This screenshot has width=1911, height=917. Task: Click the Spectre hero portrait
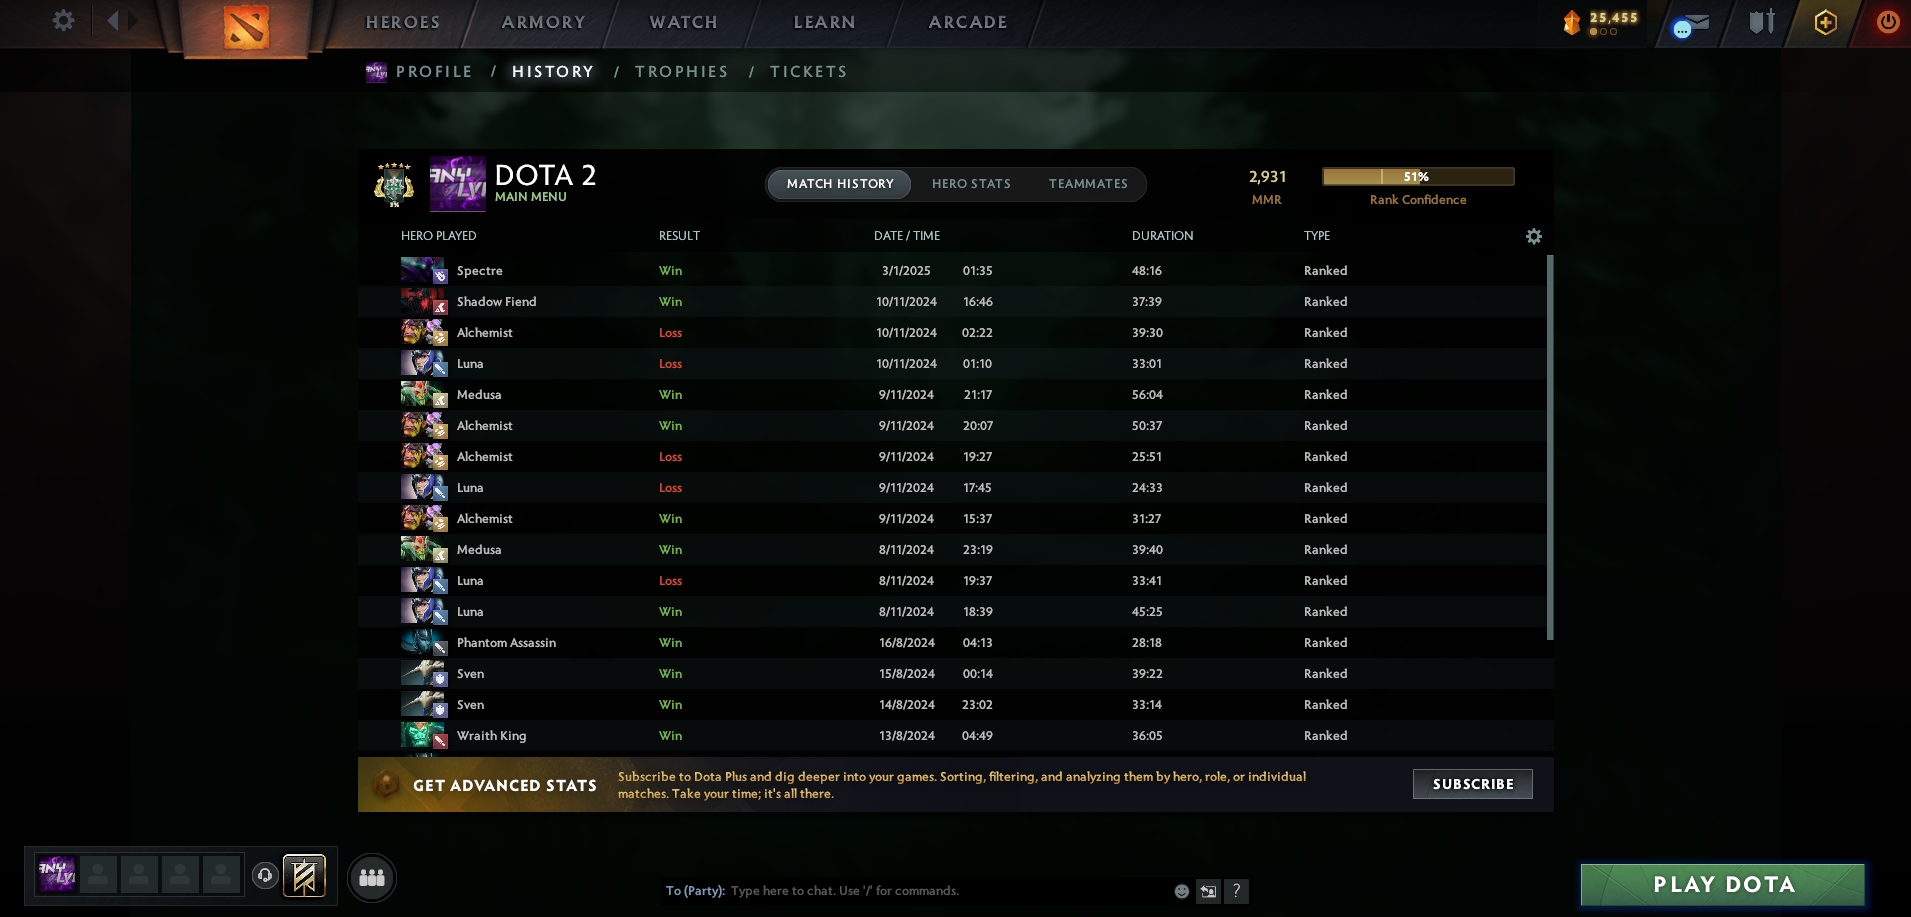coord(423,270)
